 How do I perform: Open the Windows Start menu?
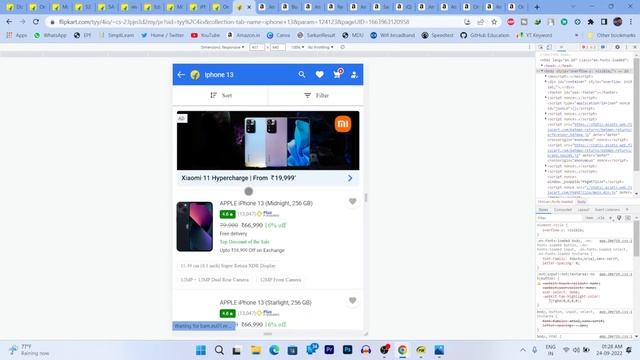point(201,350)
